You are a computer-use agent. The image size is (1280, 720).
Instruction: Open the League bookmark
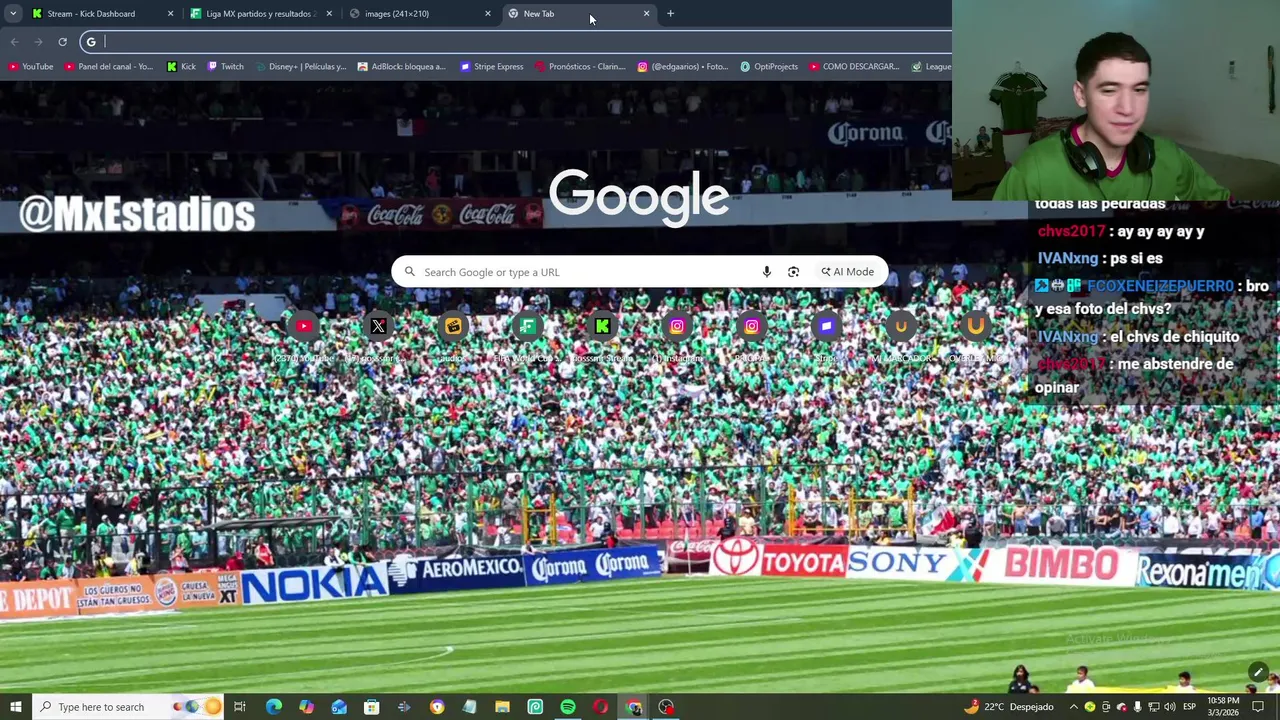pyautogui.click(x=931, y=67)
